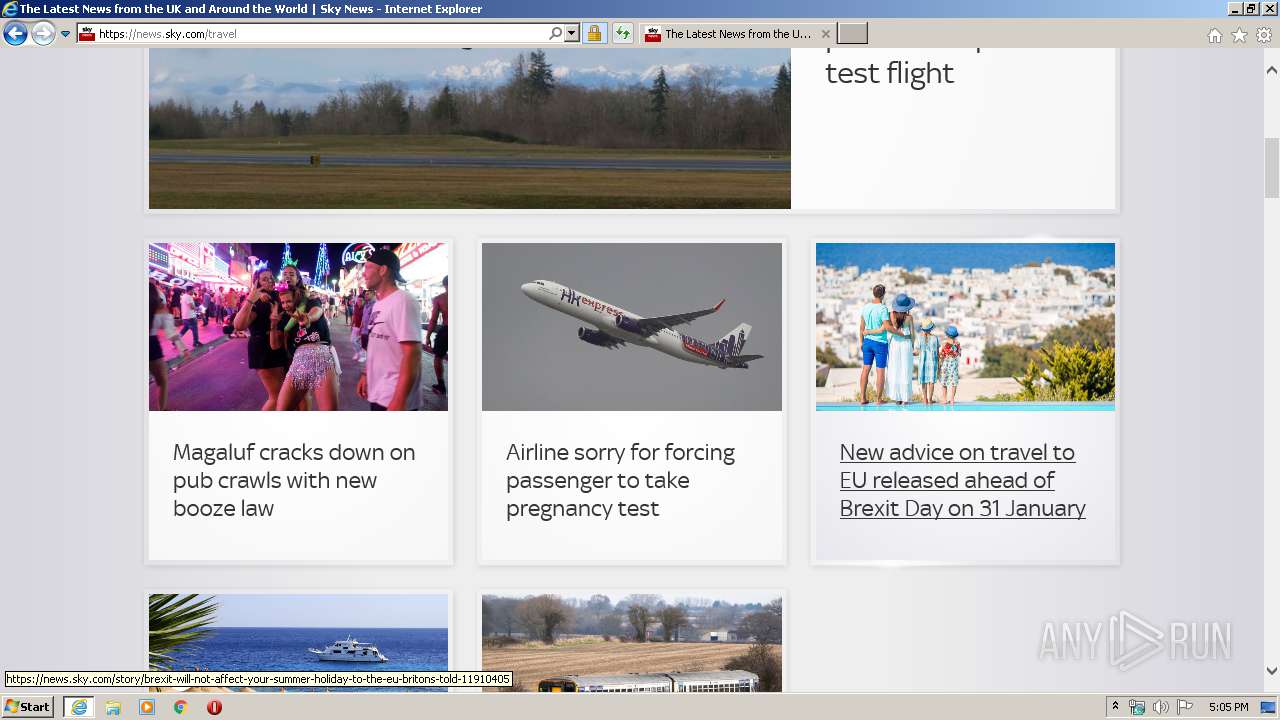Click the scrollbar up arrow
This screenshot has height=720, width=1280.
coord(1272,70)
